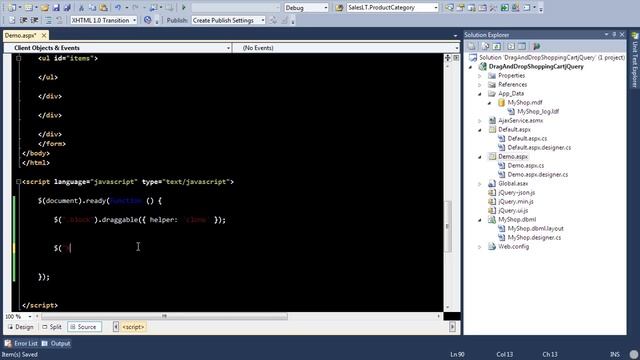Click the Paste clipboard icon
This screenshot has width=640, height=360.
coord(104,7)
